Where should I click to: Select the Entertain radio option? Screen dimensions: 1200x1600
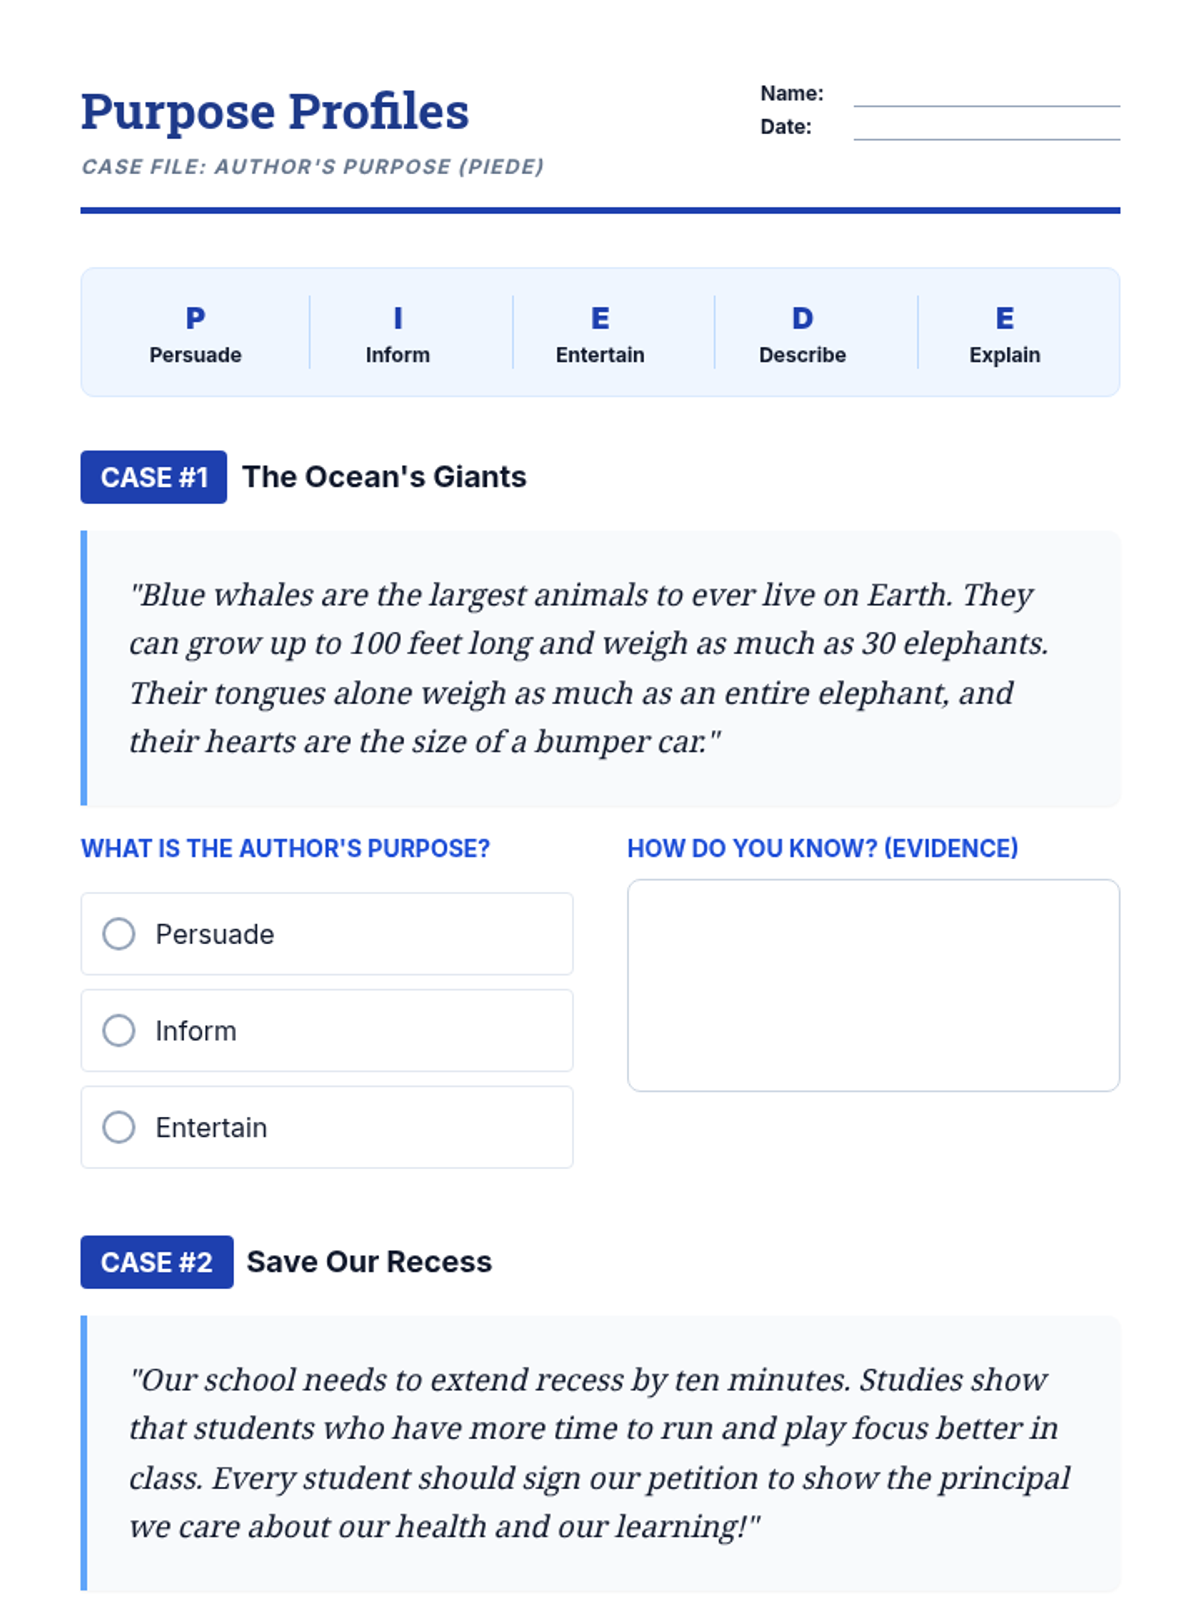click(327, 1127)
